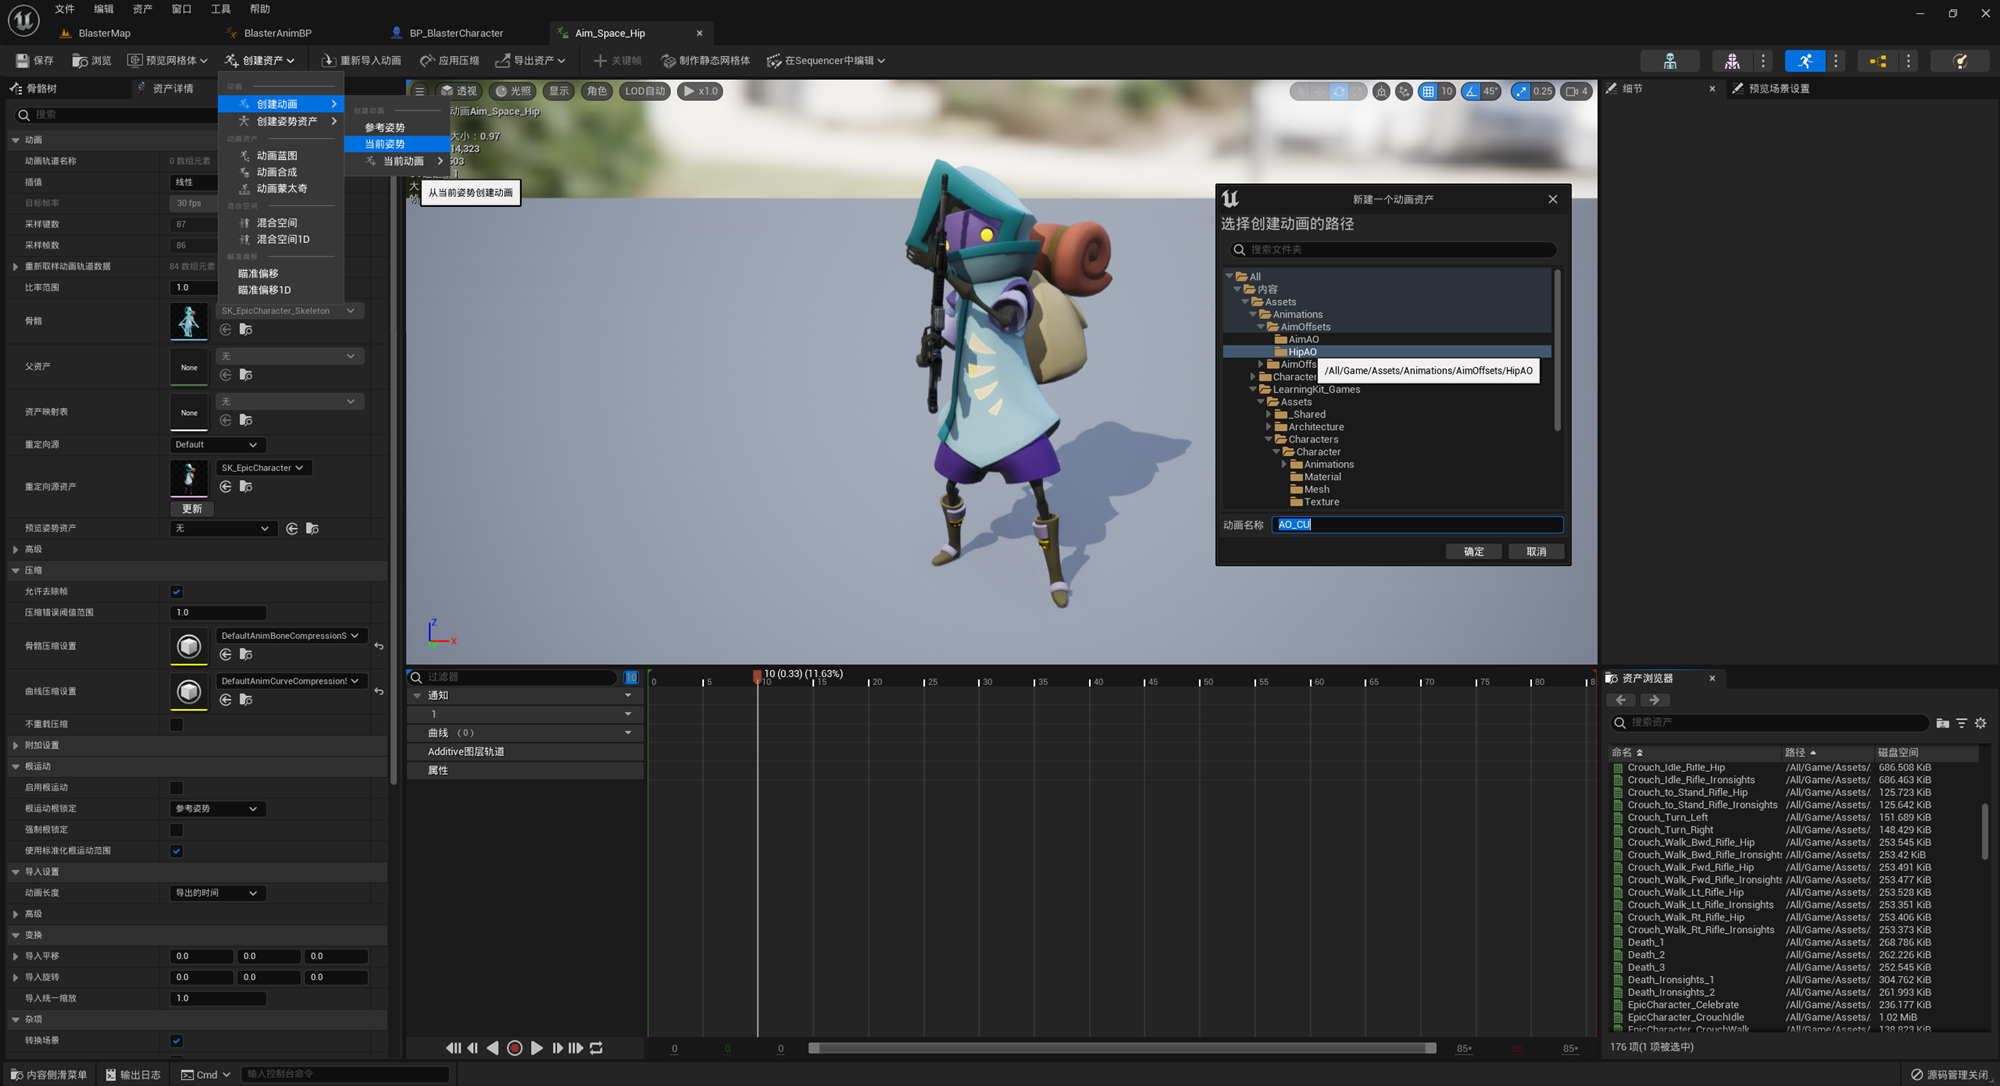Select Blend Space 1D menu entry
The width and height of the screenshot is (2000, 1086).
click(283, 240)
